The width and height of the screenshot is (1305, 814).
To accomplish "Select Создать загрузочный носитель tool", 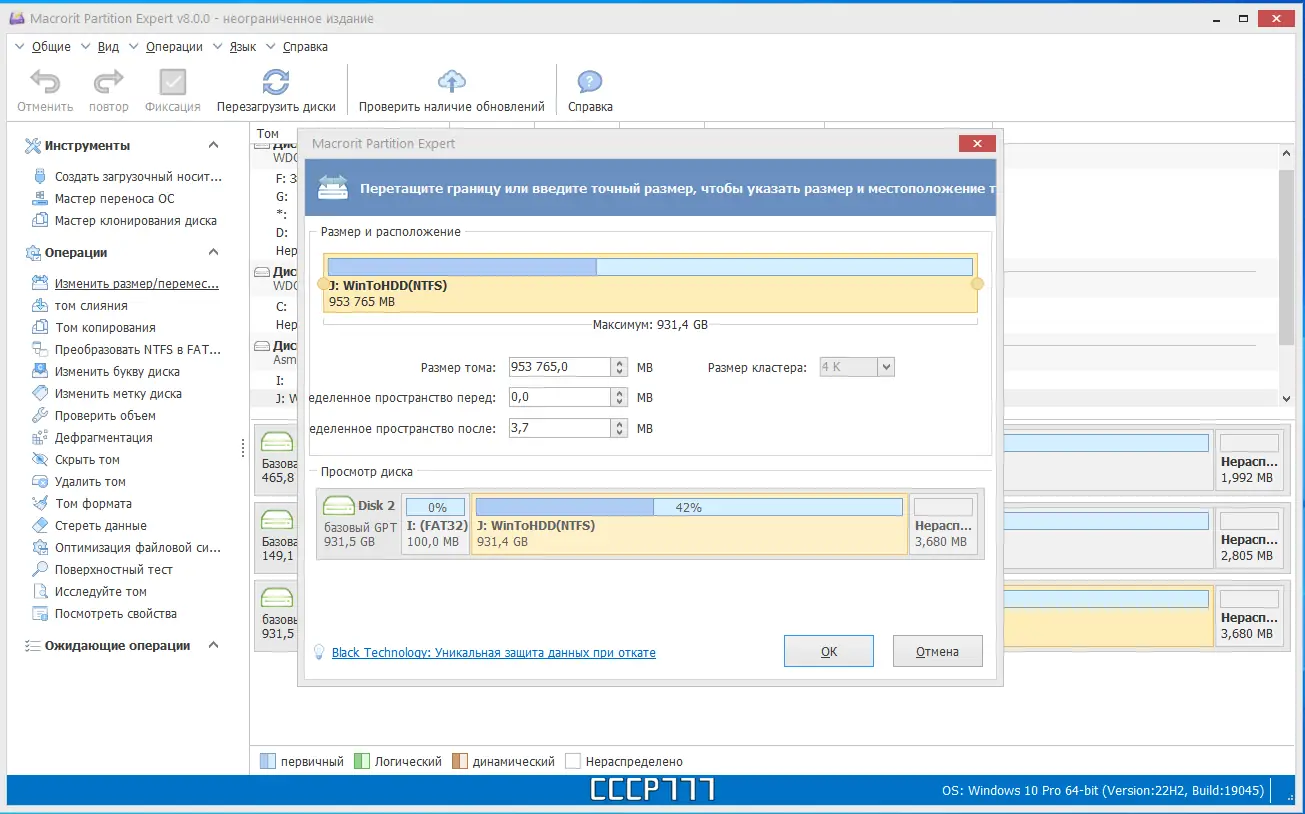I will [138, 176].
